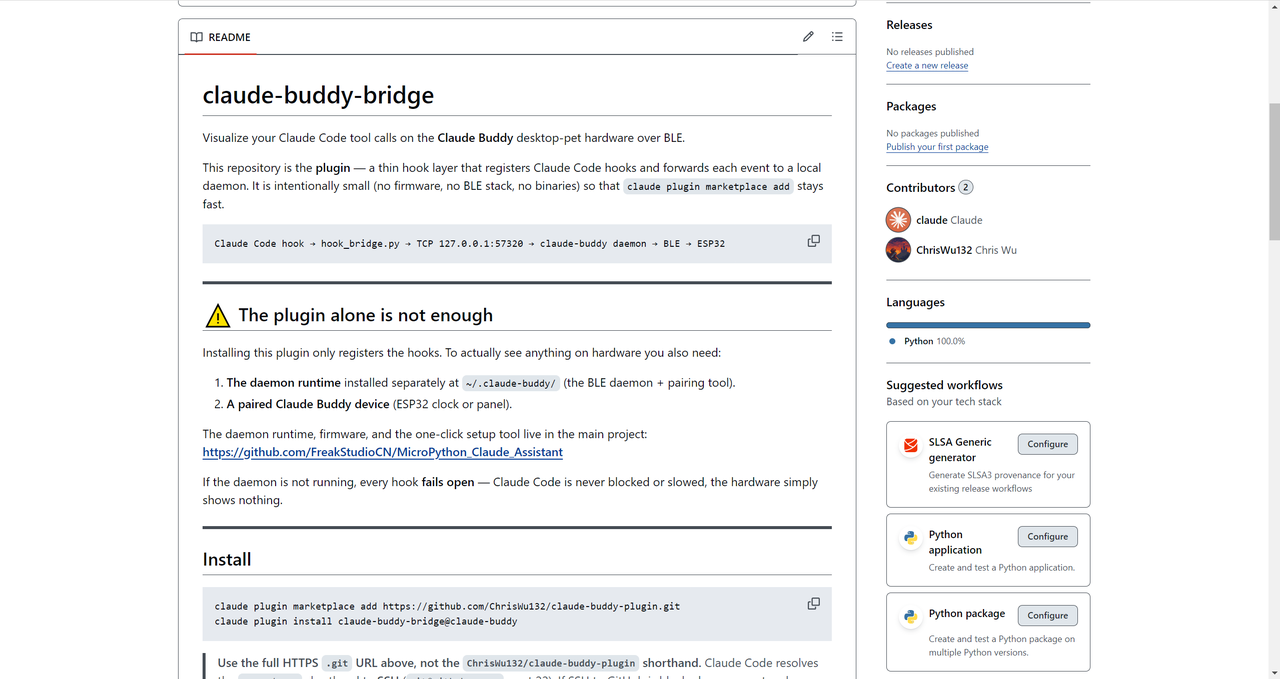Click the Install heading
Viewport: 1280px width, 679px height.
[x=227, y=559]
